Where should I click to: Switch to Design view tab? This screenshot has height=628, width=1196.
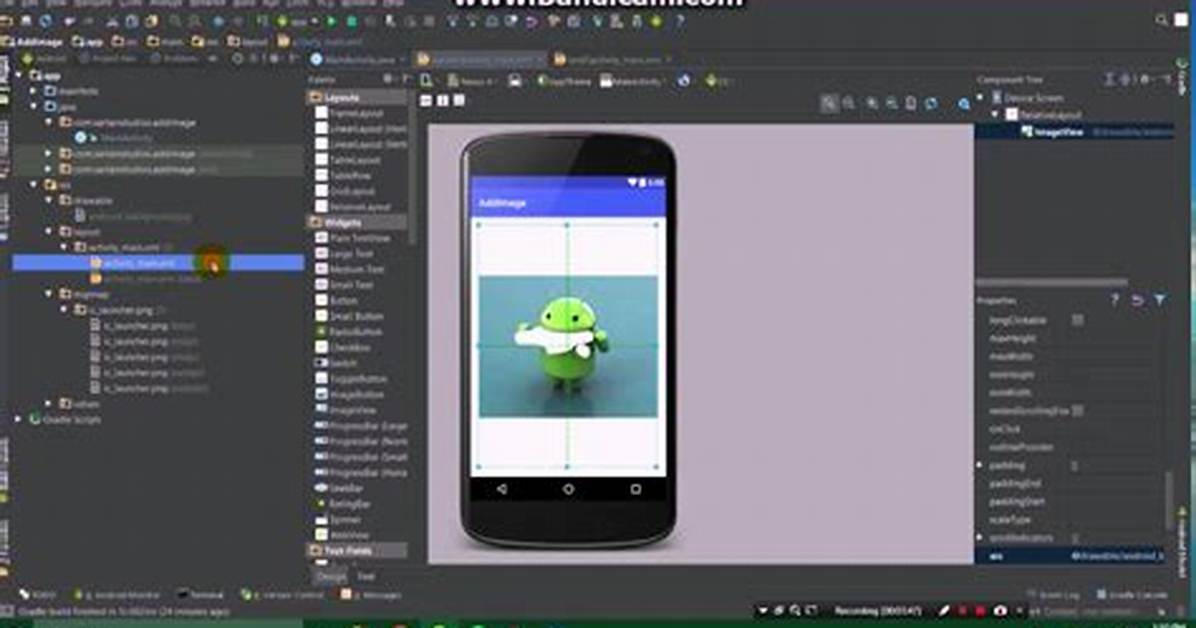click(330, 577)
